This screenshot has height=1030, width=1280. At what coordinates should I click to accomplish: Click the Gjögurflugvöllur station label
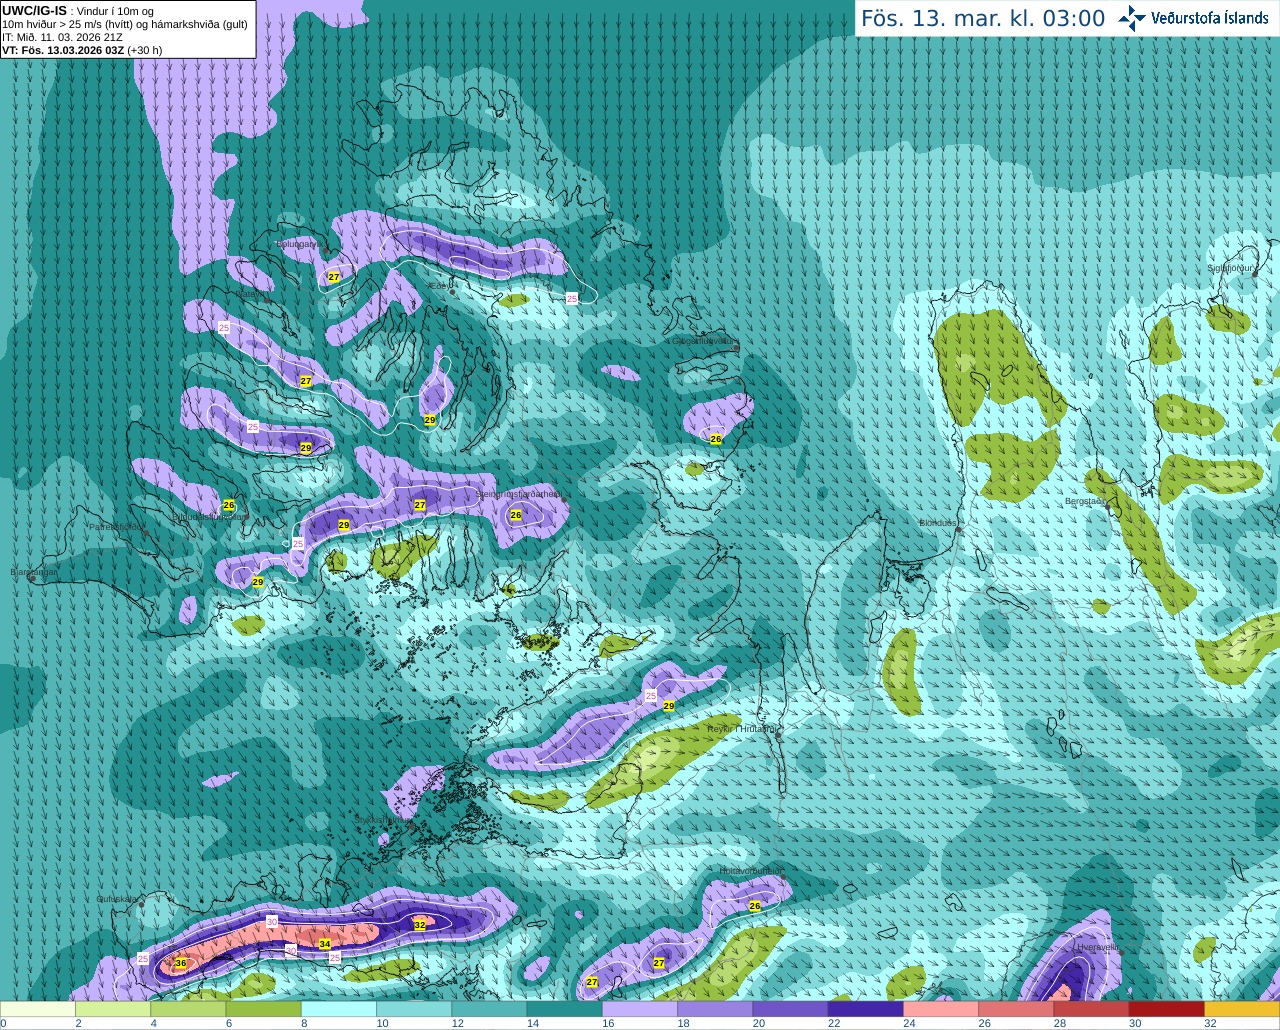point(702,340)
